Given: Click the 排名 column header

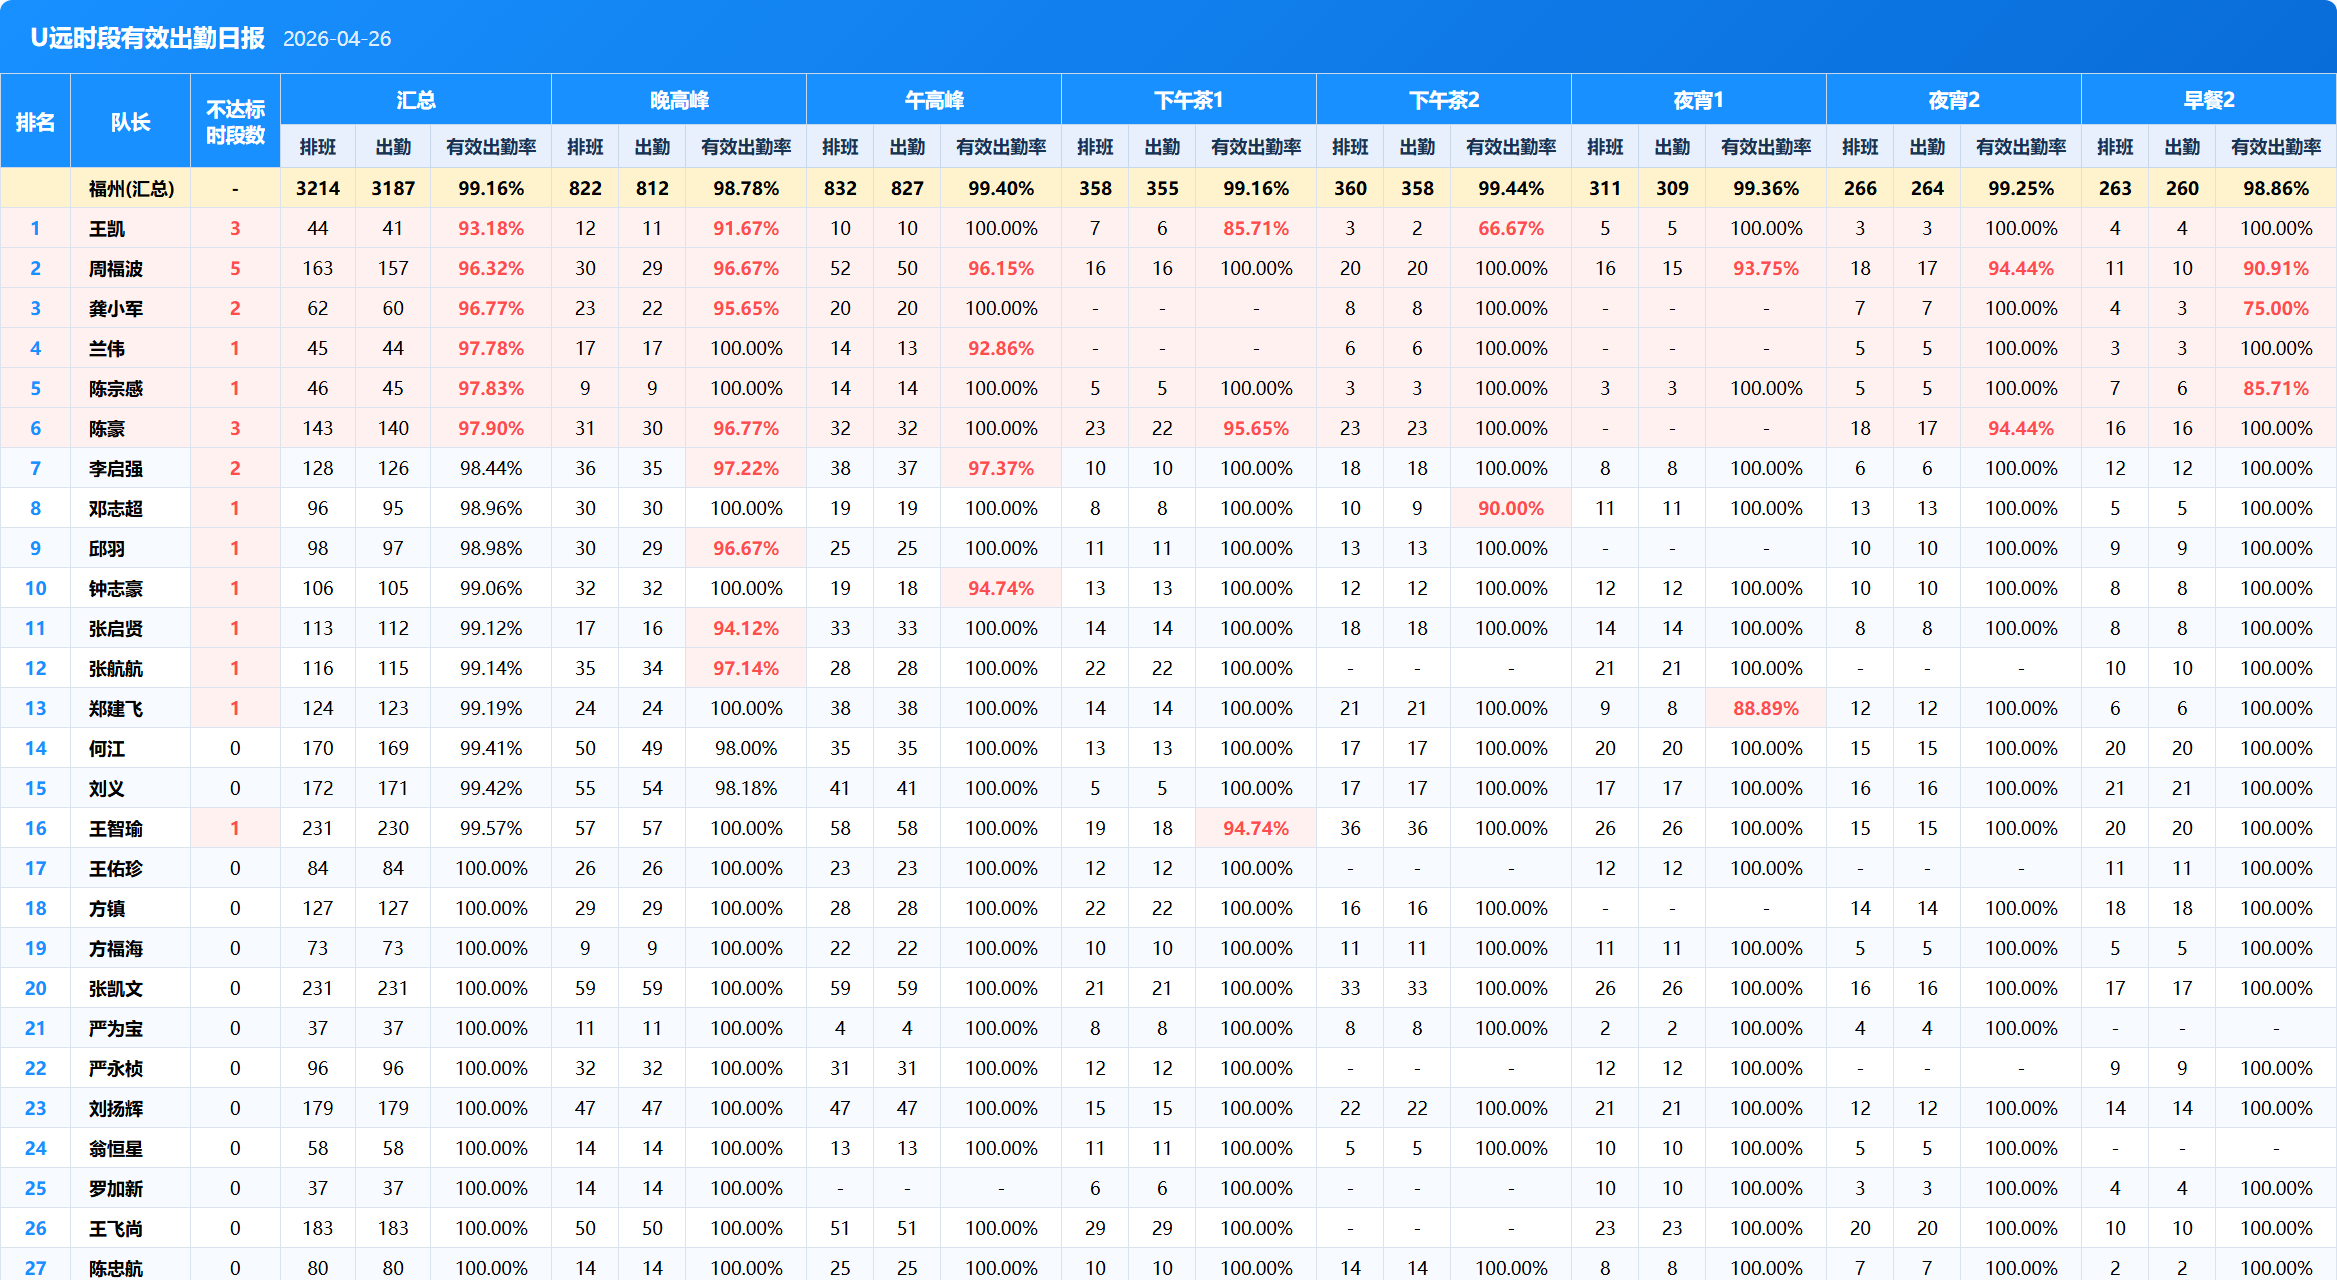Looking at the screenshot, I should point(35,122).
